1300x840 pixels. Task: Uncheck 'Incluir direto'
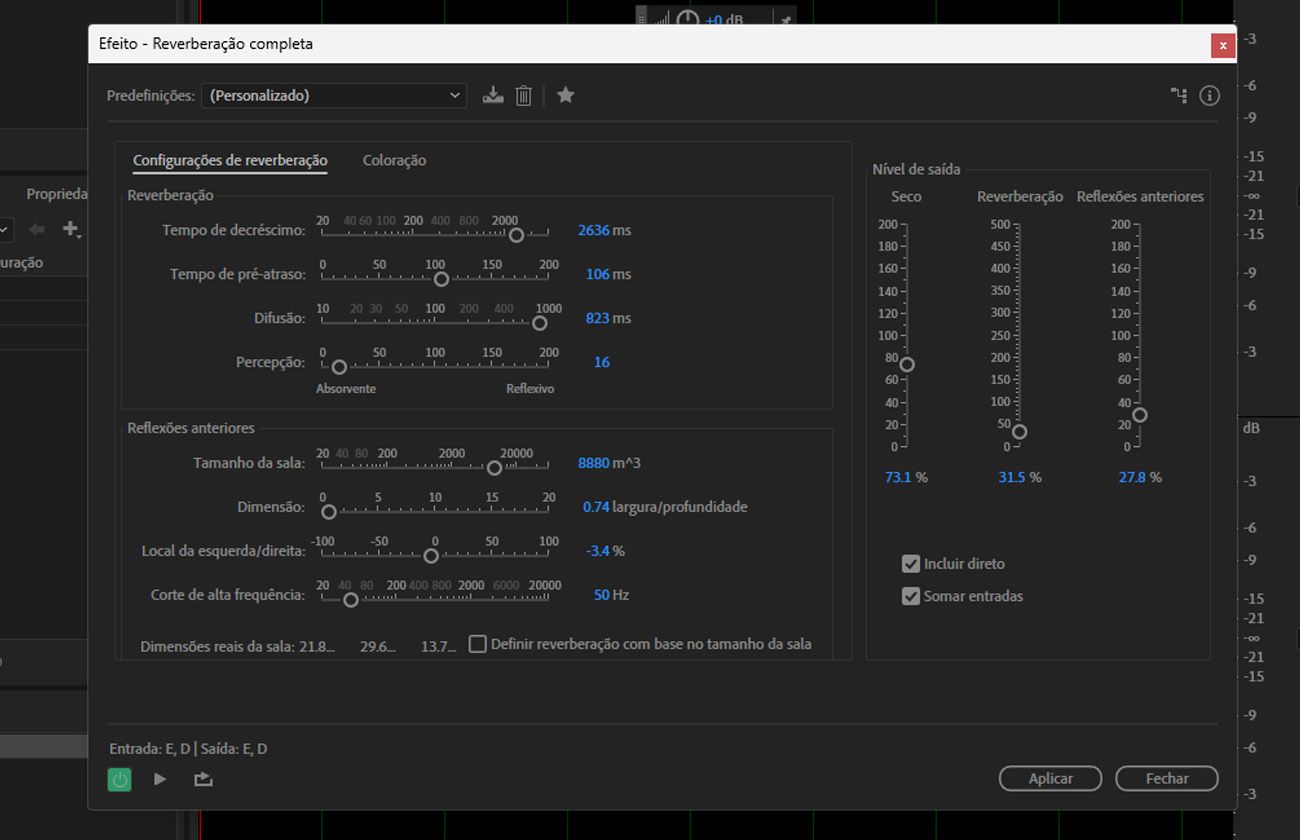click(x=910, y=563)
